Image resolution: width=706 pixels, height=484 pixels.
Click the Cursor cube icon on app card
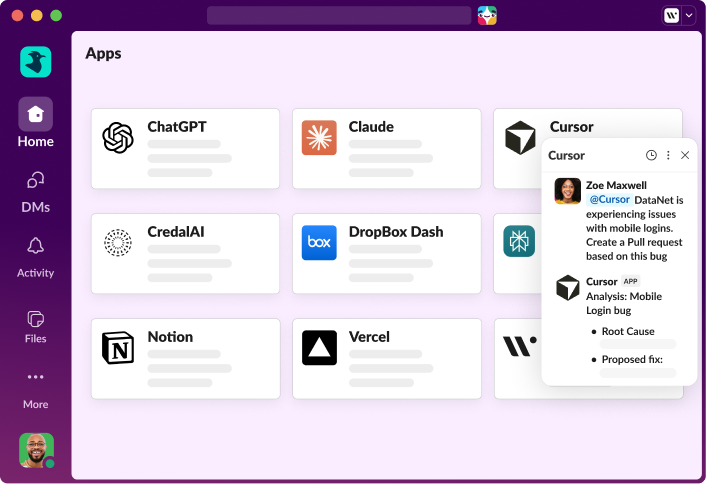click(x=520, y=138)
